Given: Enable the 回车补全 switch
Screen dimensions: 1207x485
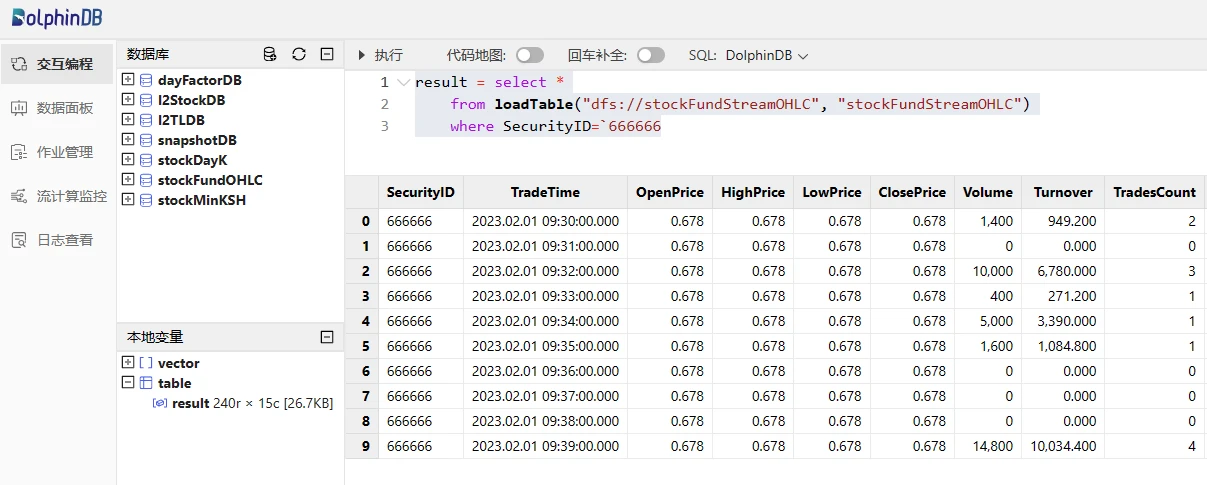Looking at the screenshot, I should coord(651,55).
